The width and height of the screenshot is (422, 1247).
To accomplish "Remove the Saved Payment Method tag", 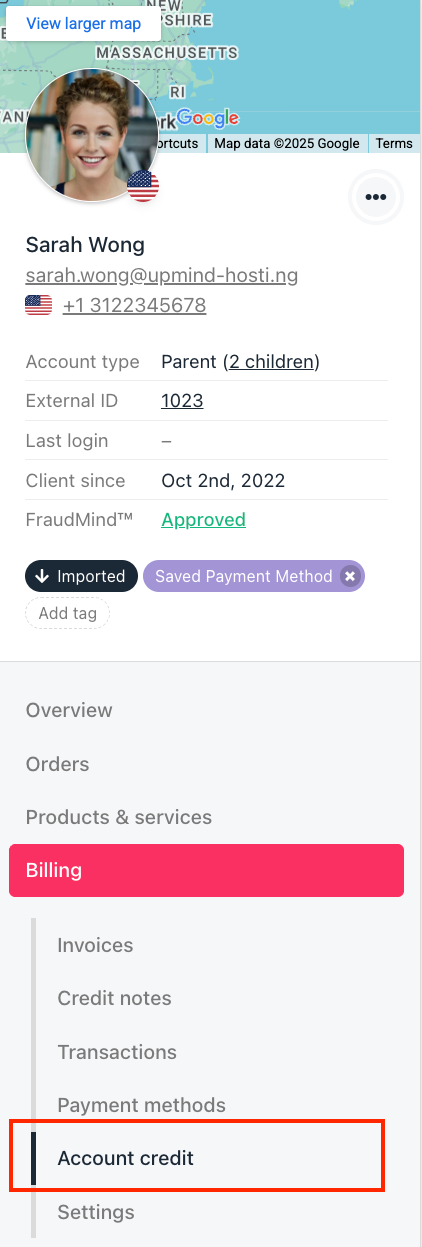I will (x=349, y=576).
